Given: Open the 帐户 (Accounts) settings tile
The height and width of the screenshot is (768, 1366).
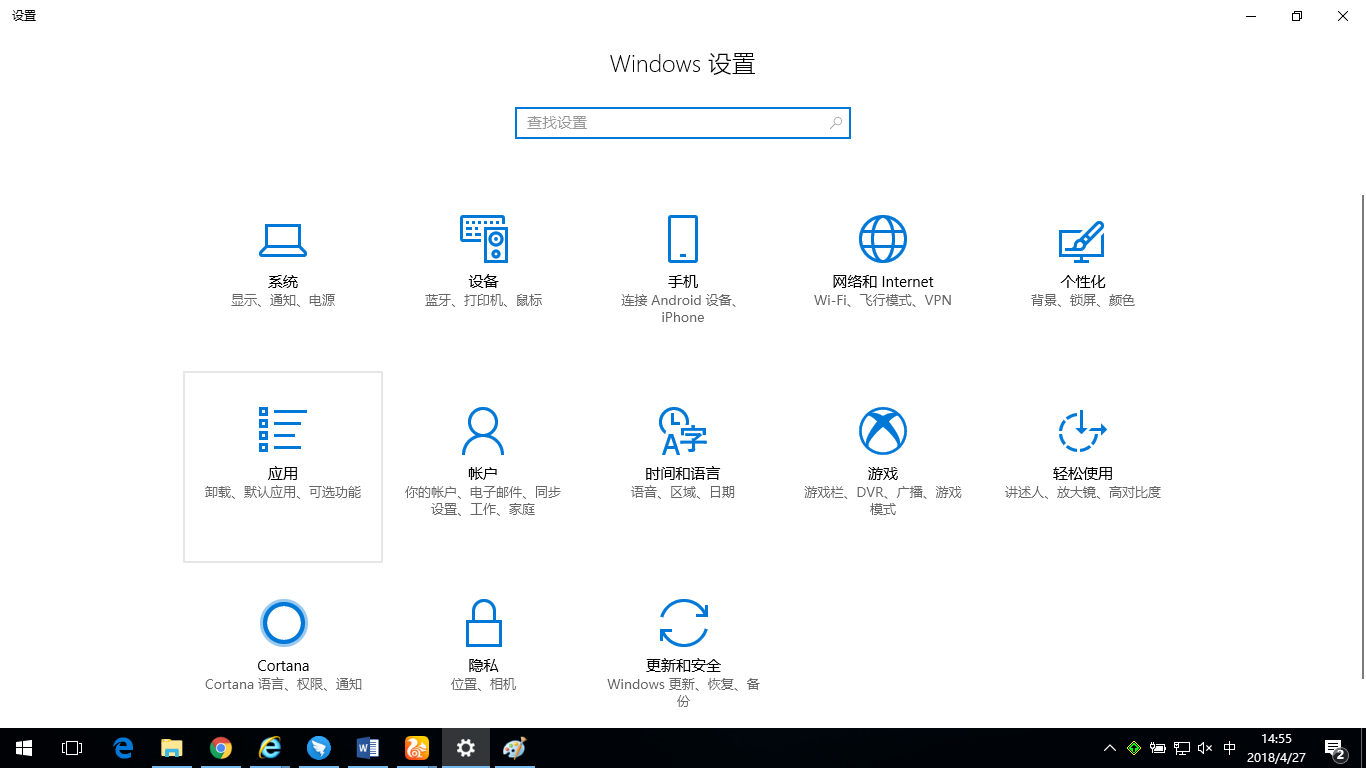Looking at the screenshot, I should click(483, 467).
